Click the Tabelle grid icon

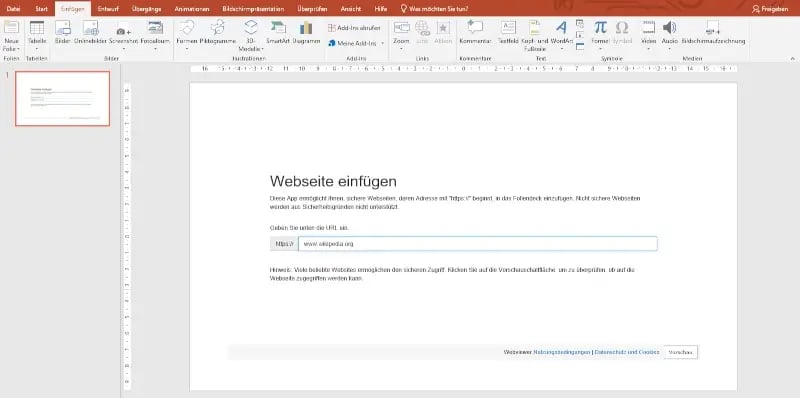click(37, 28)
